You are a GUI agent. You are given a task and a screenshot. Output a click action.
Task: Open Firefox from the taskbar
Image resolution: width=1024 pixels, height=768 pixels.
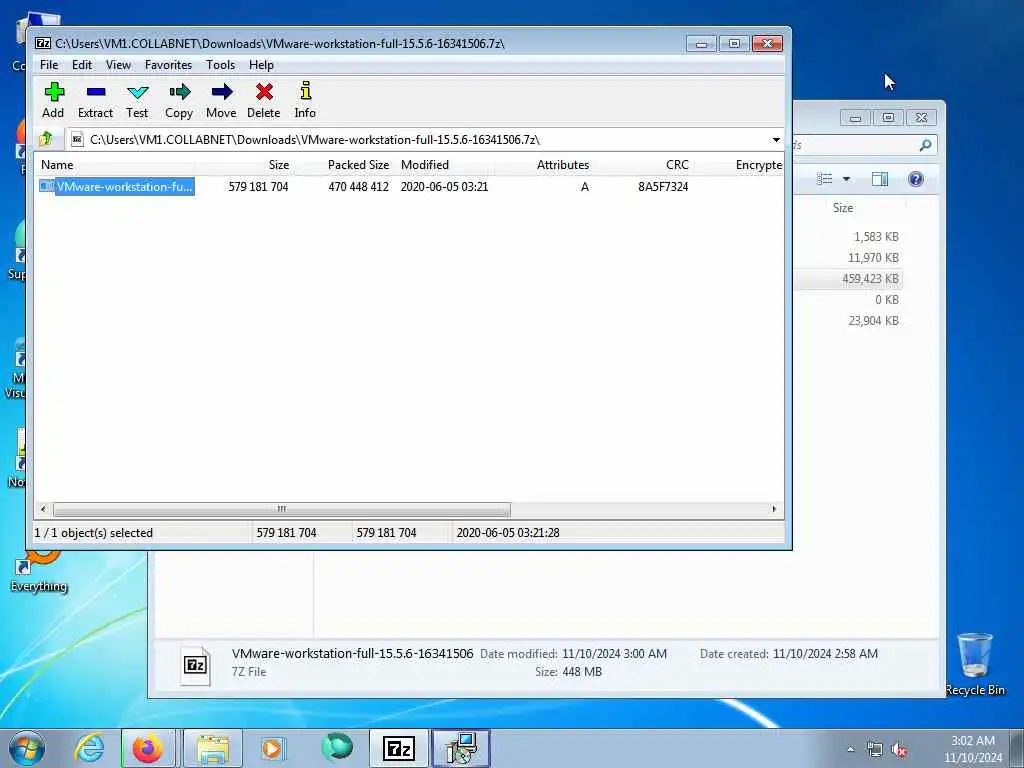(x=148, y=748)
